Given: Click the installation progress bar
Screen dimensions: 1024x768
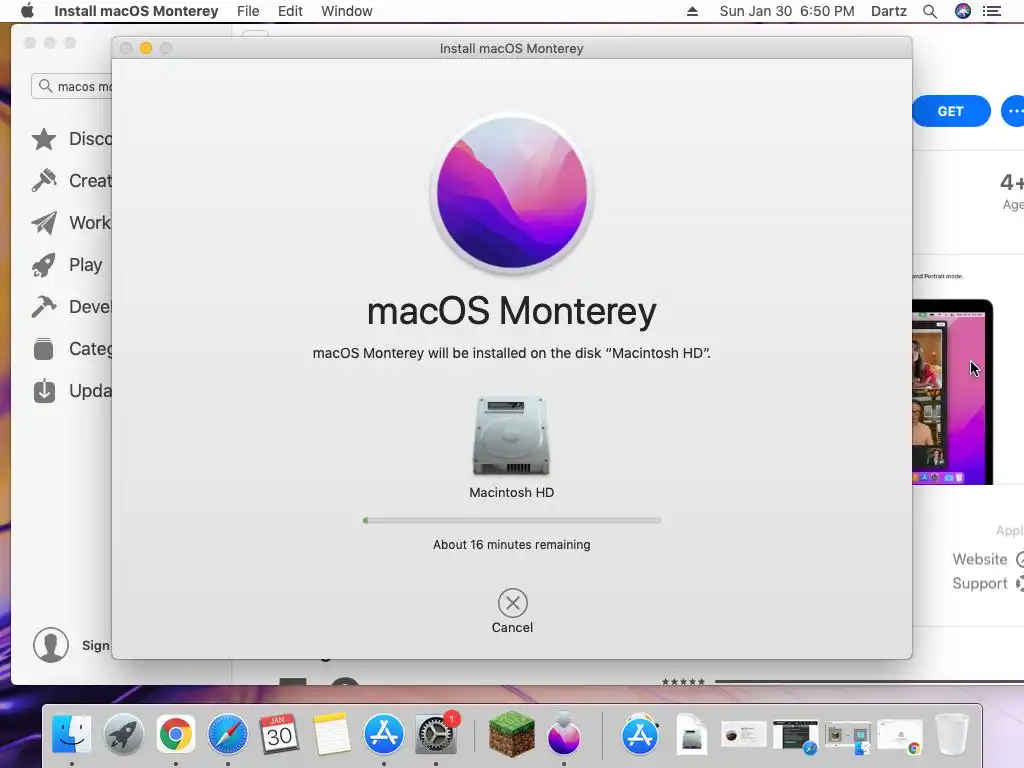Looking at the screenshot, I should [512, 520].
